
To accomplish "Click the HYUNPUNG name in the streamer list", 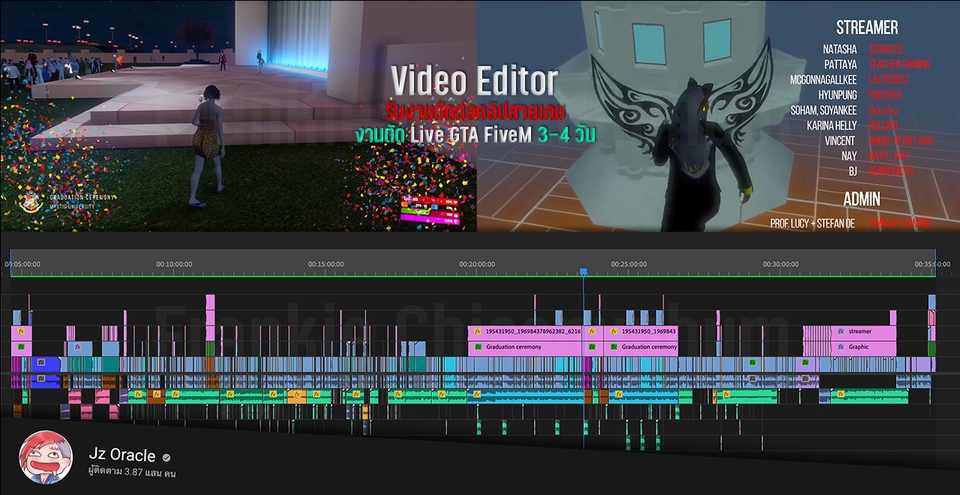I will (x=838, y=95).
